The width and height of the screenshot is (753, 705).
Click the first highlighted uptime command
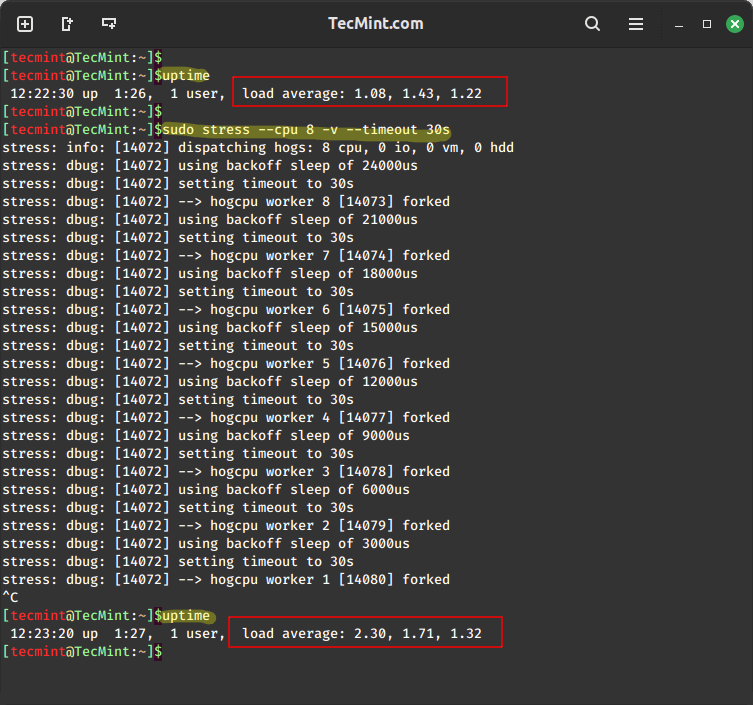click(x=186, y=75)
